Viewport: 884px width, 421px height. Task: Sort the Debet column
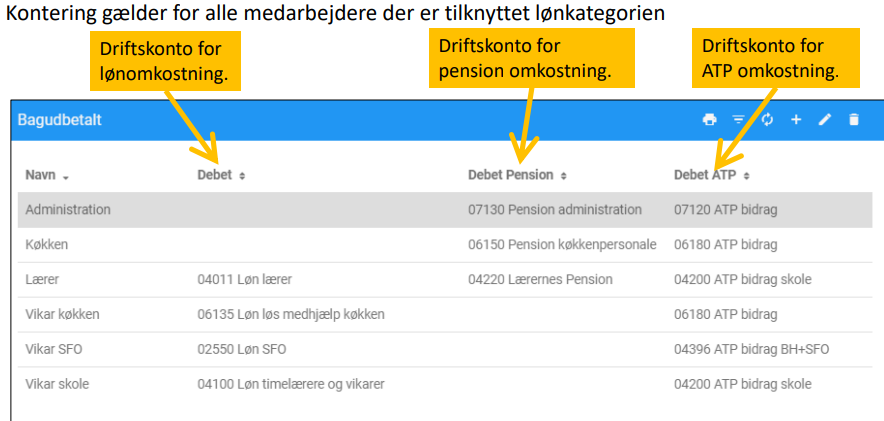pyautogui.click(x=242, y=176)
